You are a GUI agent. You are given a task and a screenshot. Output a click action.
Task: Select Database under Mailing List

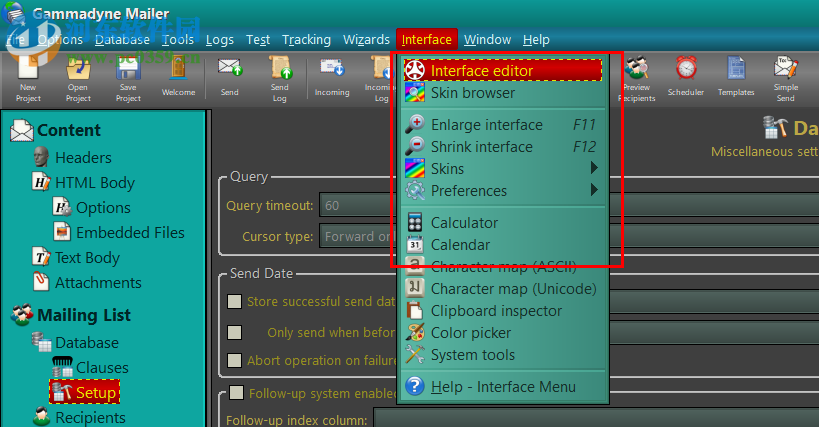[87, 342]
